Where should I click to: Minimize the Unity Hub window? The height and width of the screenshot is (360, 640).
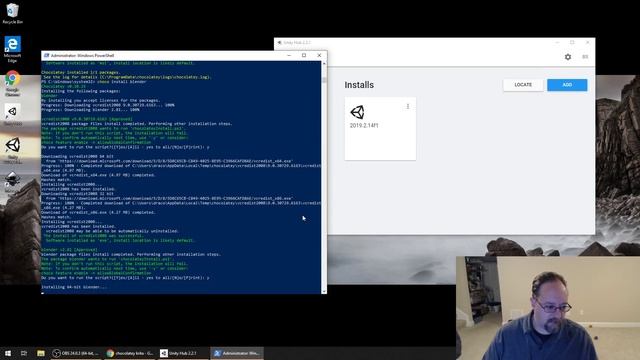tap(557, 42)
